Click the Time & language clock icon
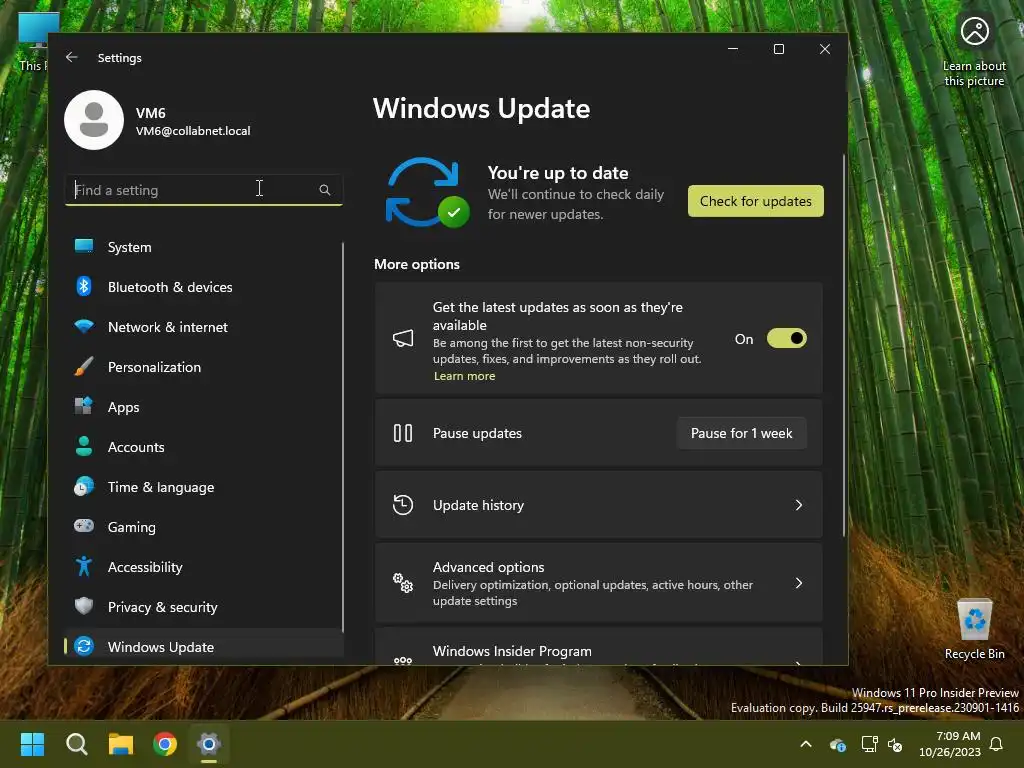 pyautogui.click(x=84, y=486)
